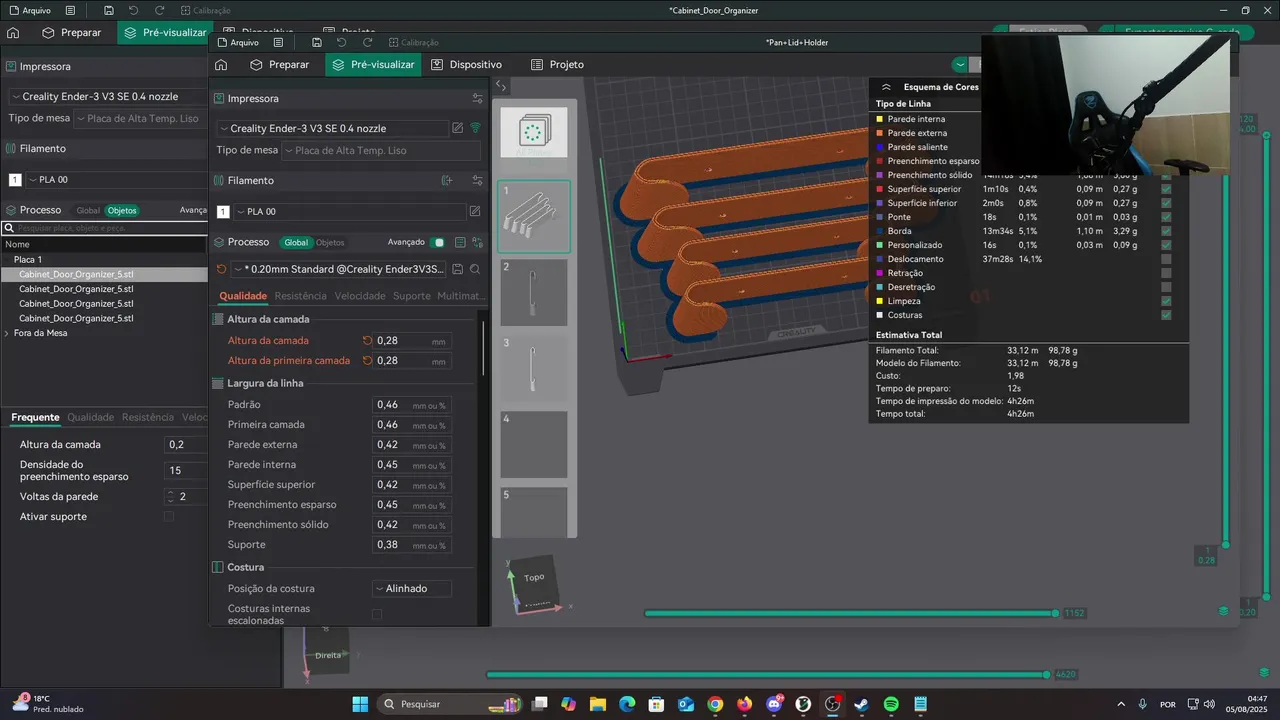Open the Preparar tab in front window

coord(279,64)
